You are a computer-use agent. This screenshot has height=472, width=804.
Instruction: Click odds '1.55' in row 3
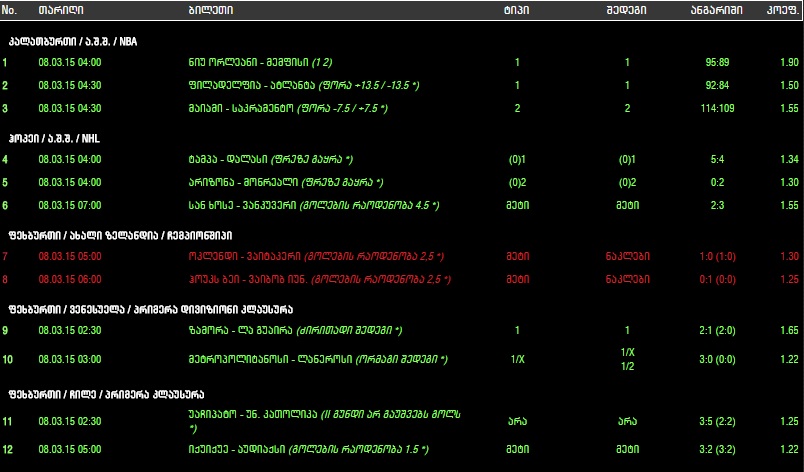click(789, 108)
